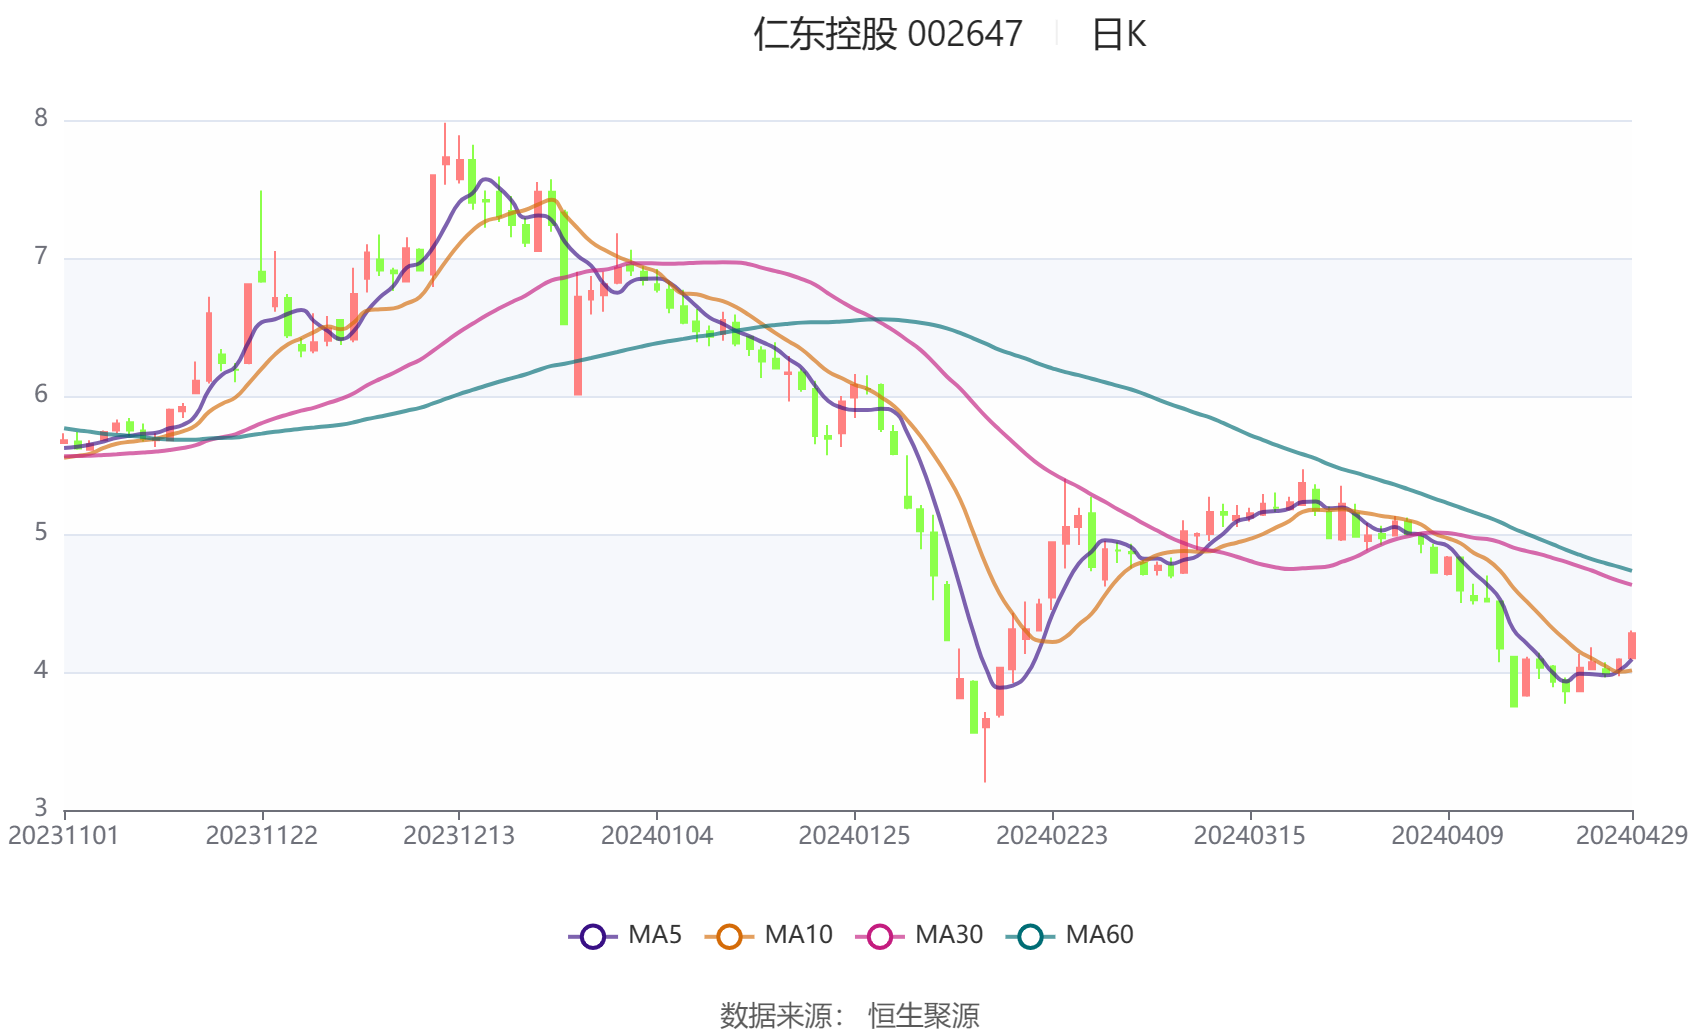The height and width of the screenshot is (1034, 1700).
Task: Click y-axis value label 7
Action: coord(41,256)
